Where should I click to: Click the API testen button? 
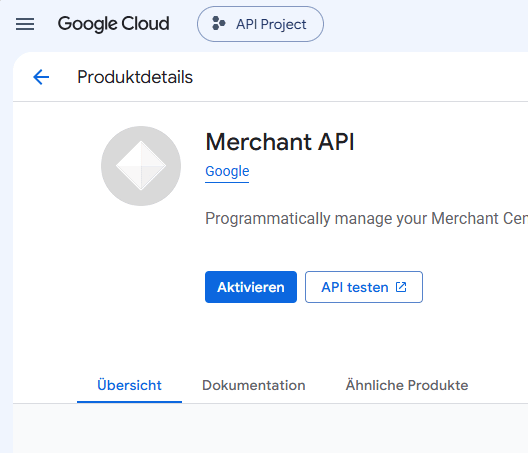coord(364,287)
